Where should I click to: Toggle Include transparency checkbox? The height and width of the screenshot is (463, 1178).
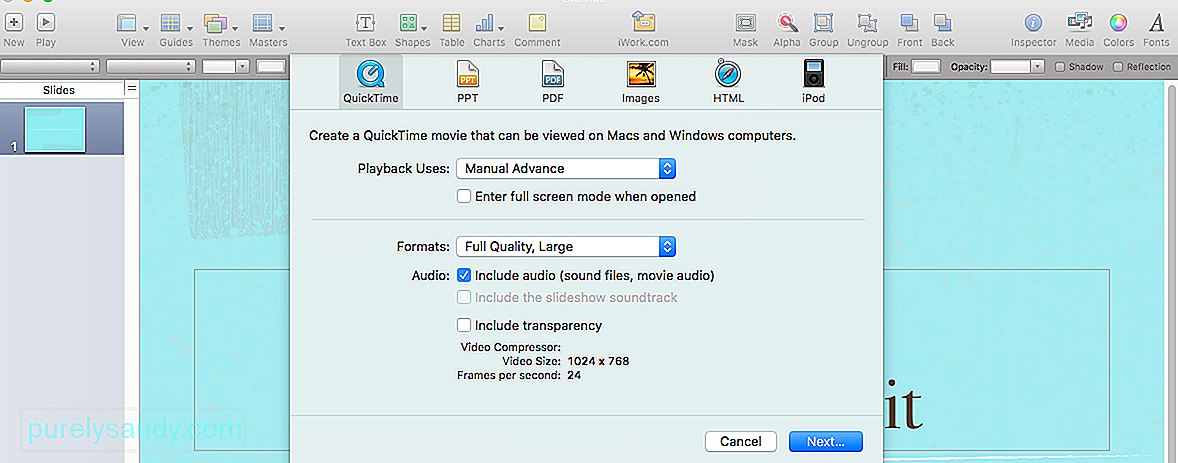[464, 325]
